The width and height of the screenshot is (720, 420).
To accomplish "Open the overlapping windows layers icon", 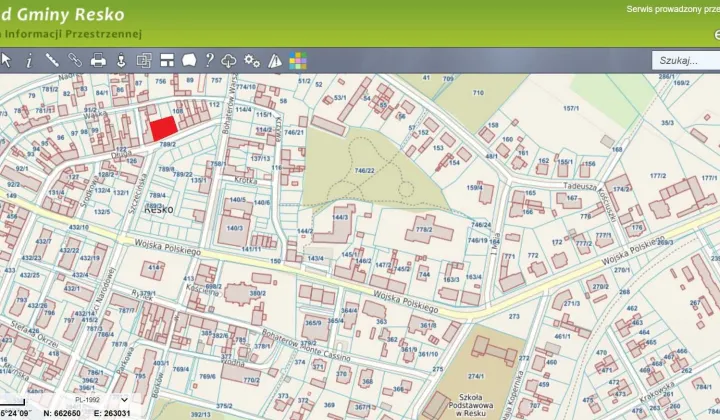I will point(143,61).
